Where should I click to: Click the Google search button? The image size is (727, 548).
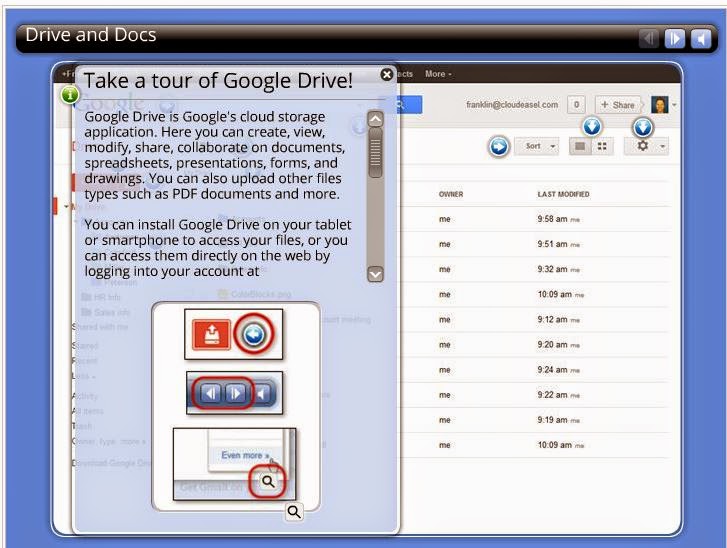(x=402, y=104)
